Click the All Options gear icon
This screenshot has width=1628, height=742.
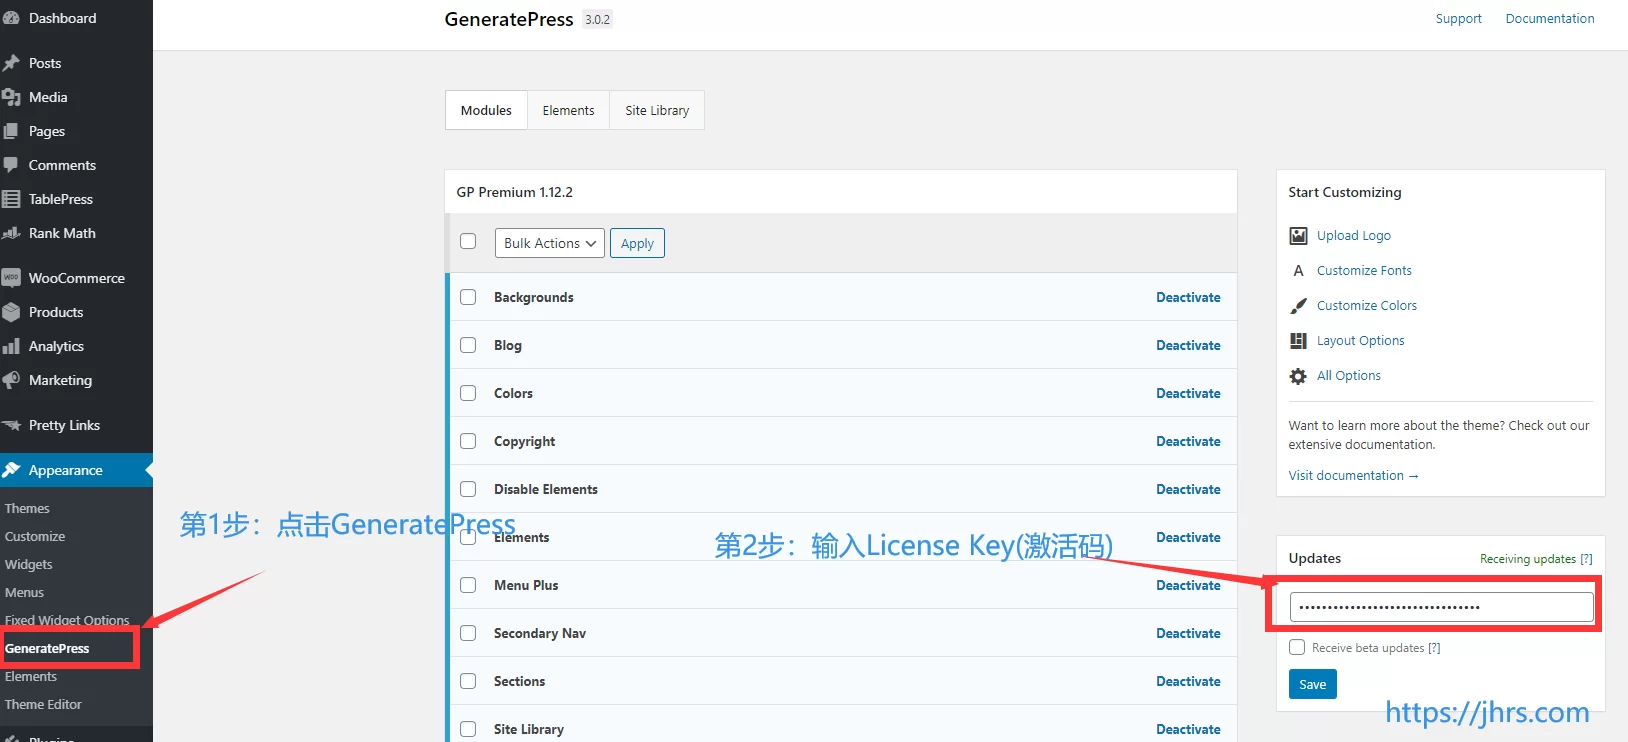[1298, 376]
